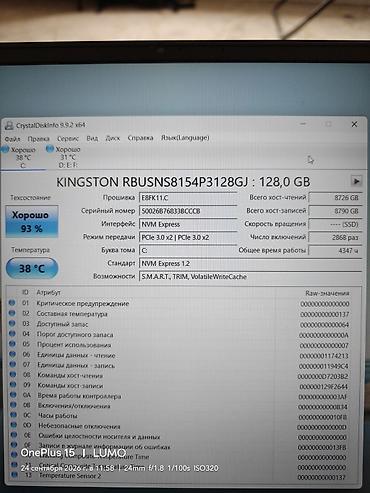Viewport: 370px width, 493px height.
Task: Click status icon of Порог доступного запаса row
Action: (12, 334)
